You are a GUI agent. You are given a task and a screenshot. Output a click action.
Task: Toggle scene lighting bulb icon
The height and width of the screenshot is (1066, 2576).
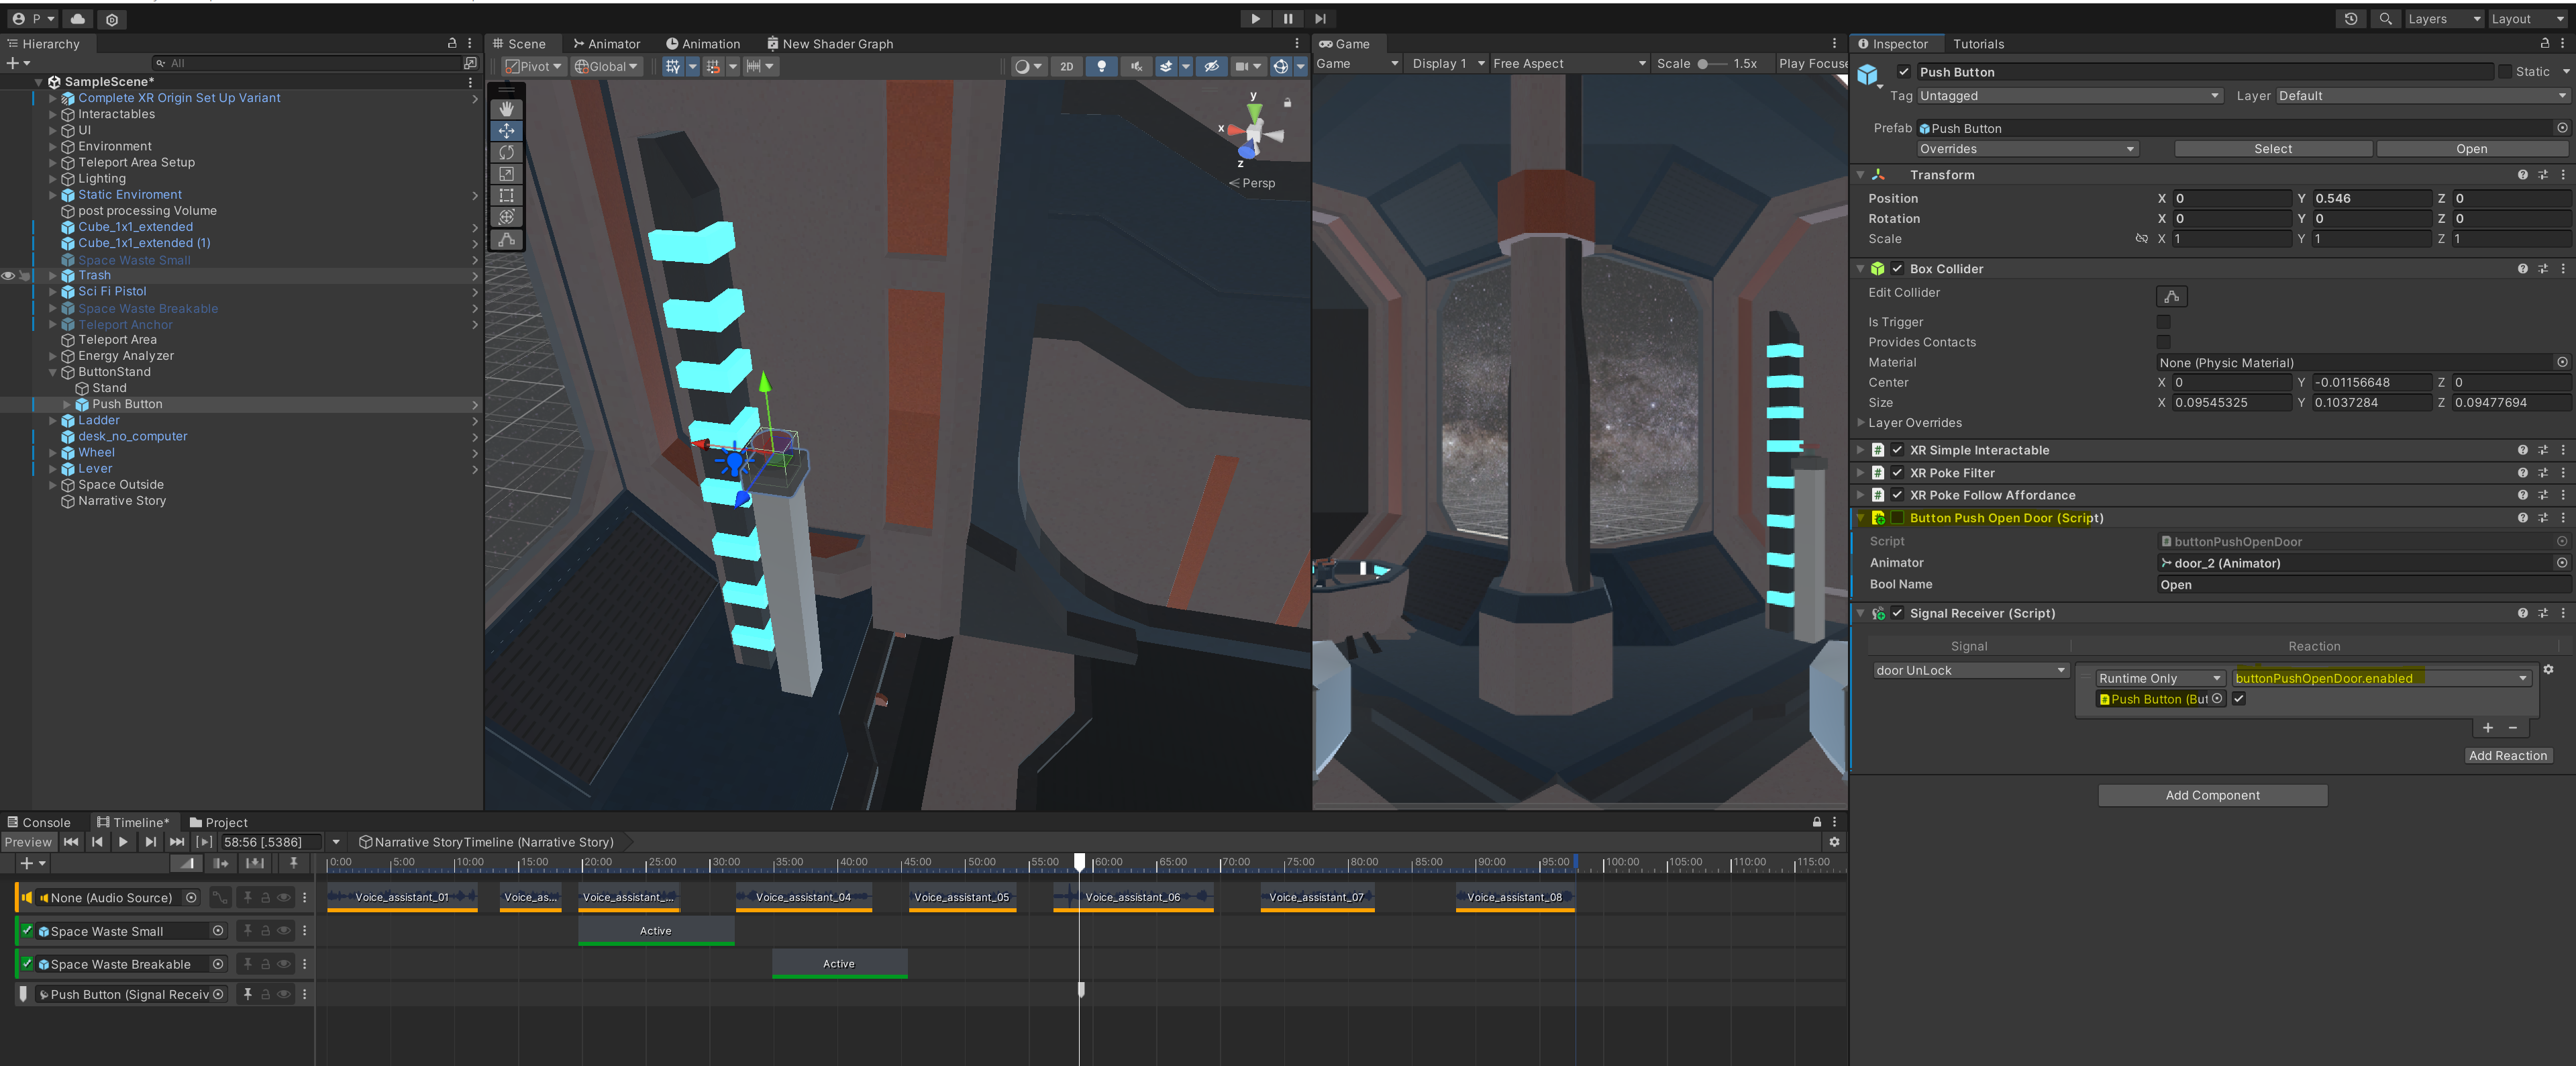(x=1101, y=67)
